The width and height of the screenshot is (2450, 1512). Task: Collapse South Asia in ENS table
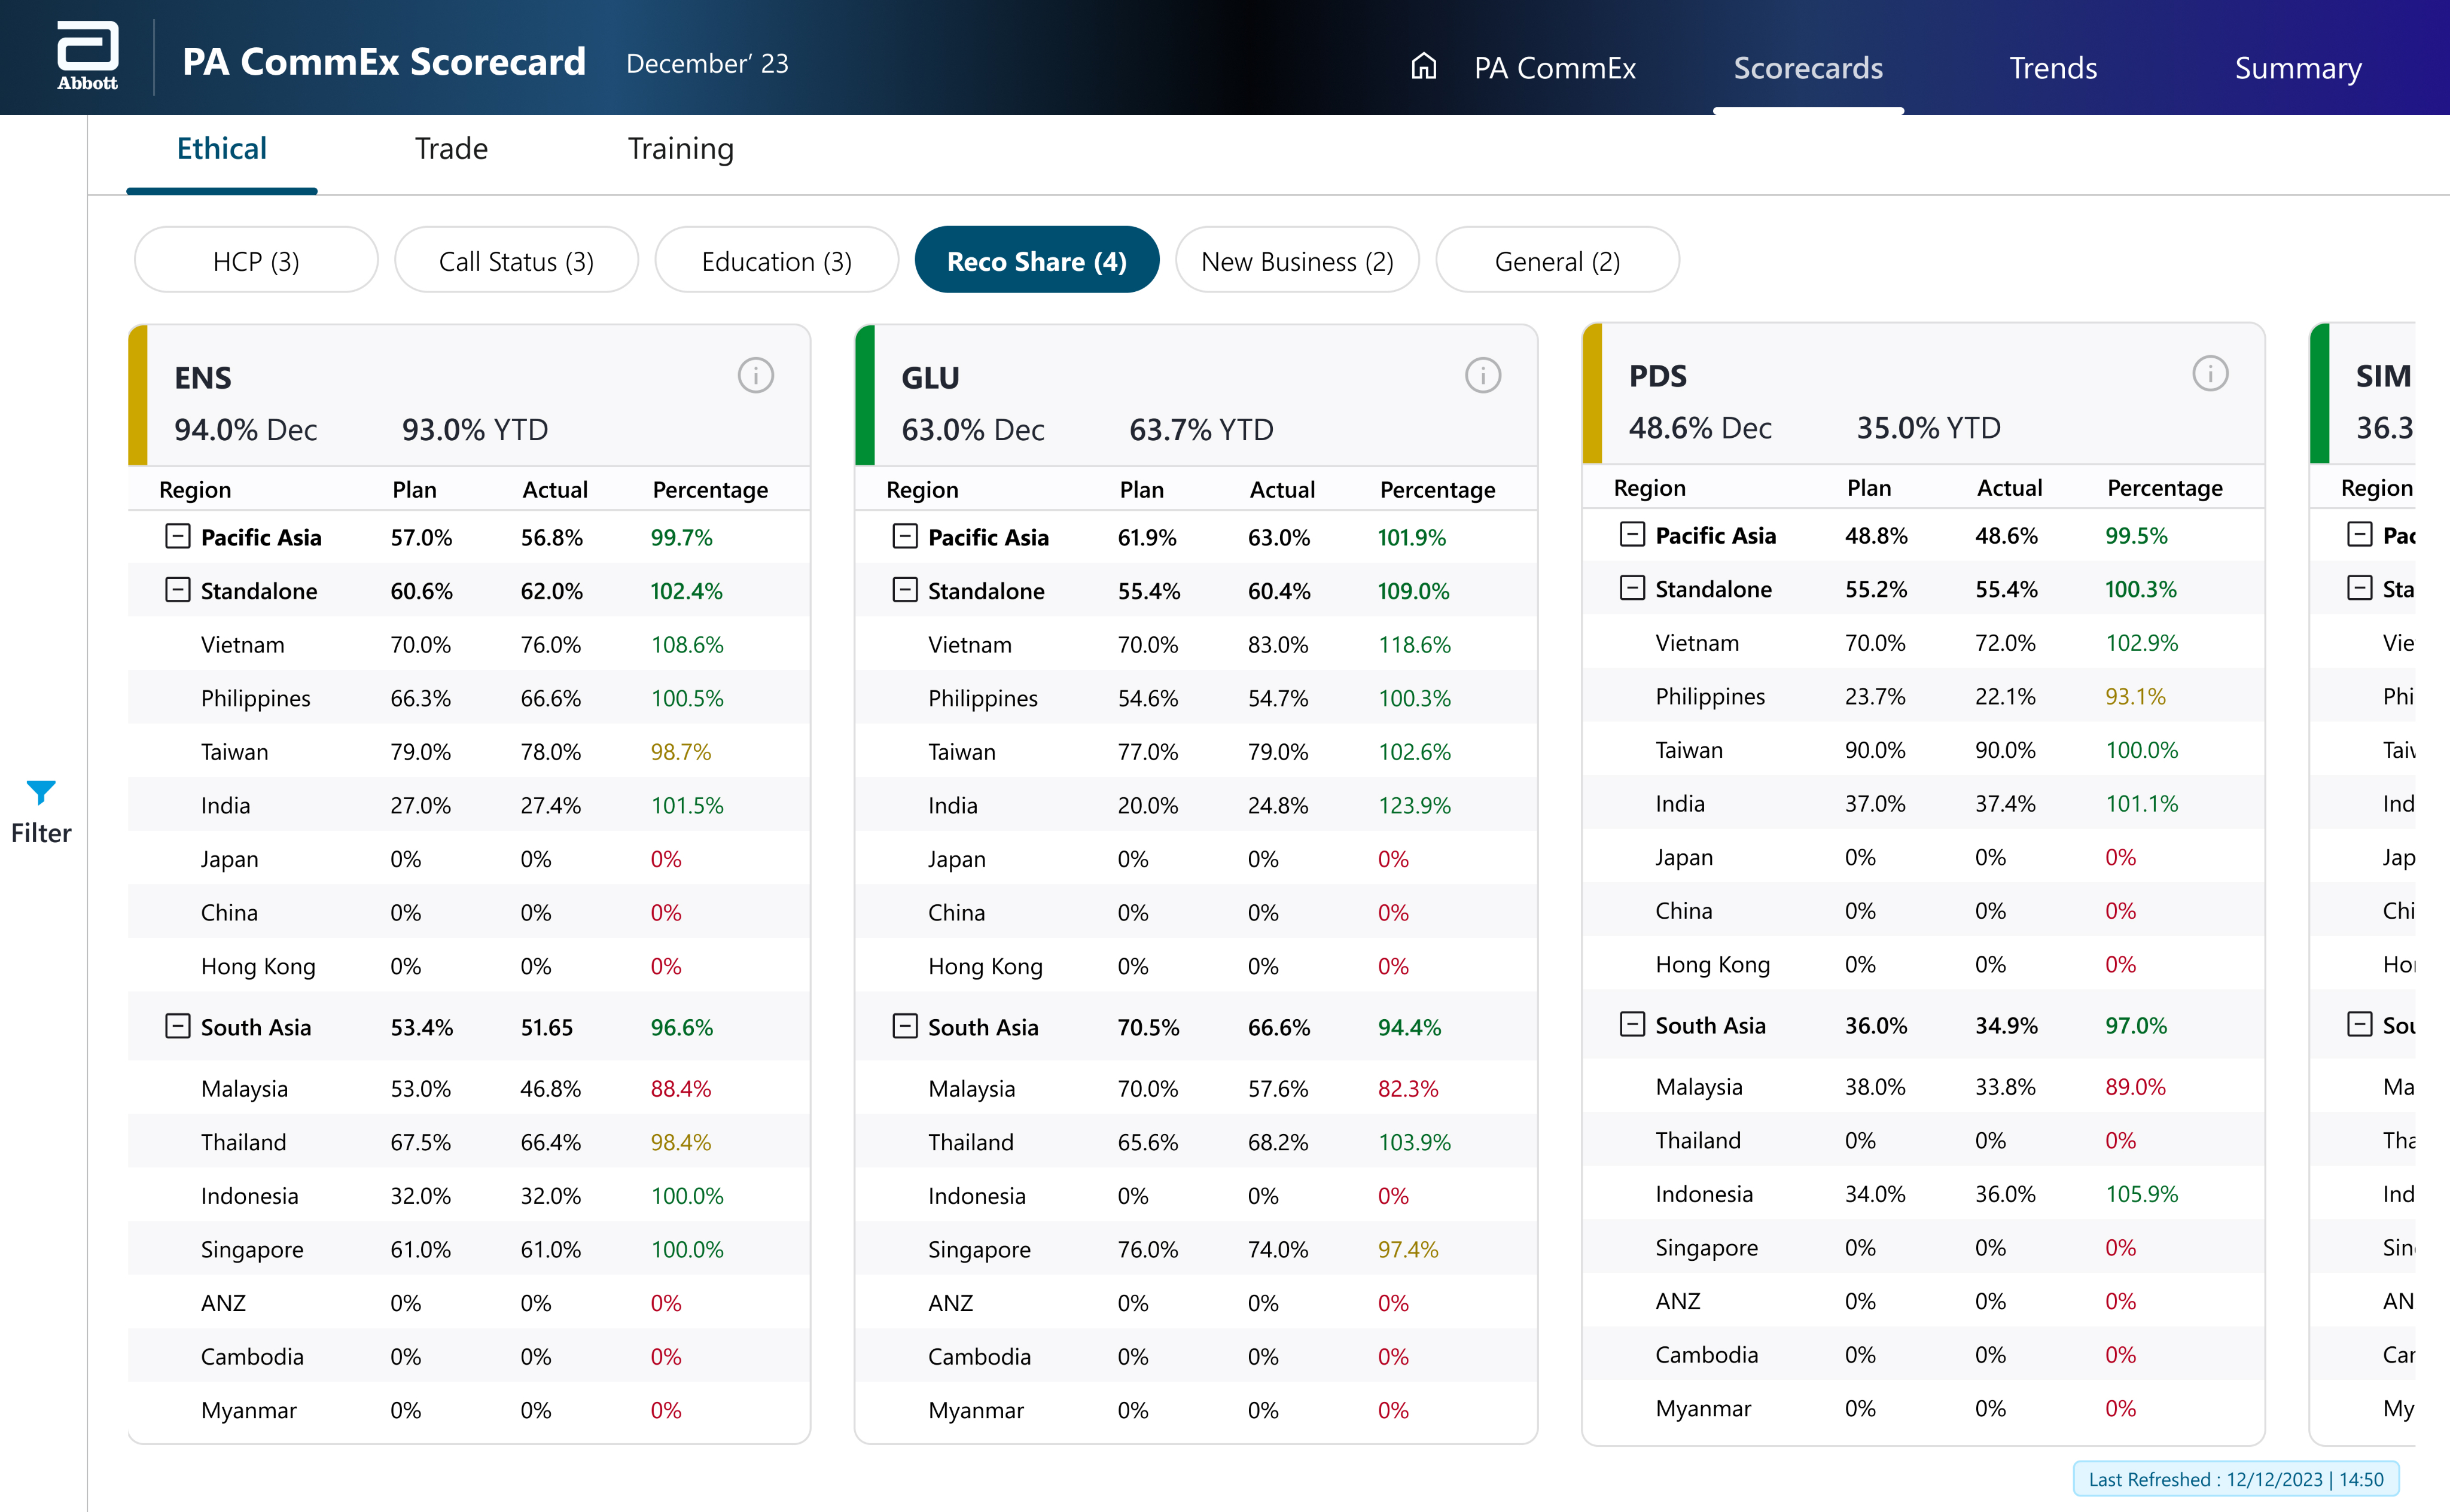coord(177,1026)
